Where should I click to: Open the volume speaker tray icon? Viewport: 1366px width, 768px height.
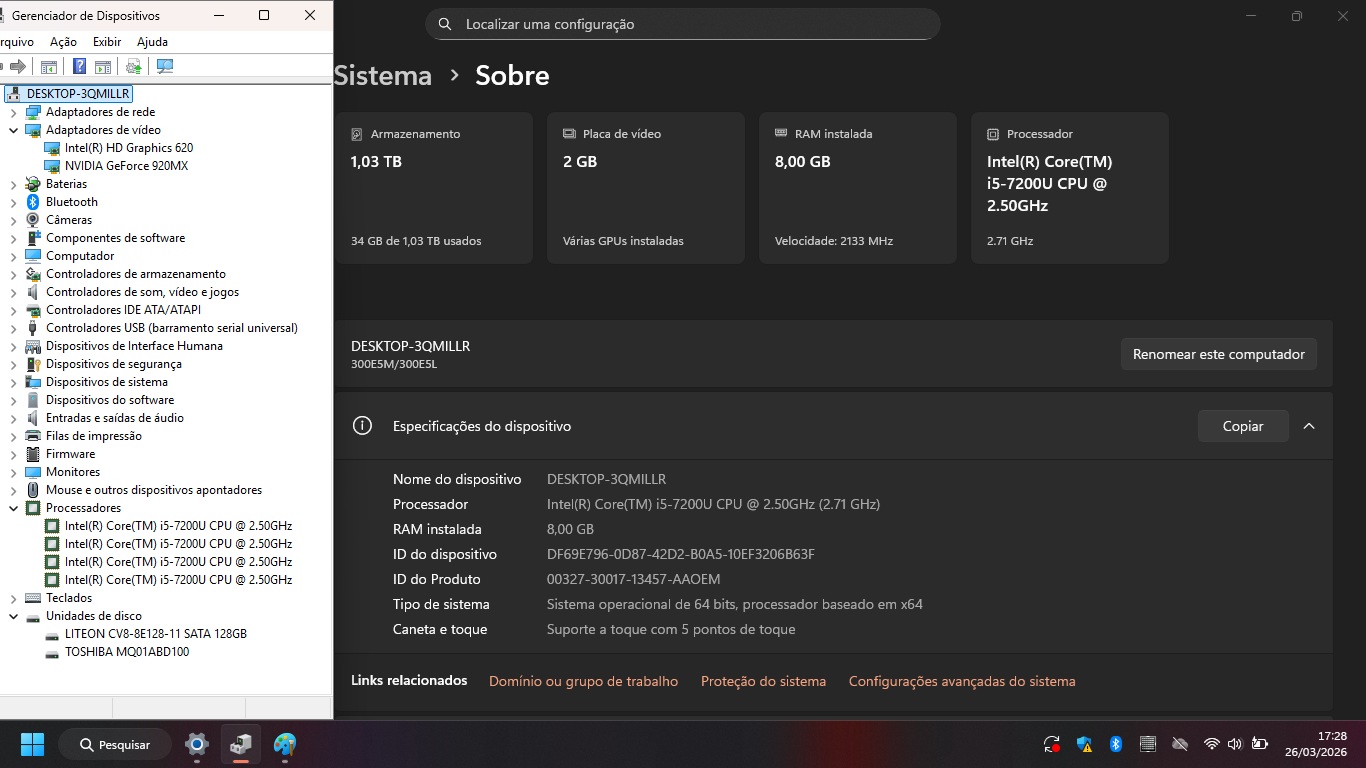pyautogui.click(x=1235, y=744)
